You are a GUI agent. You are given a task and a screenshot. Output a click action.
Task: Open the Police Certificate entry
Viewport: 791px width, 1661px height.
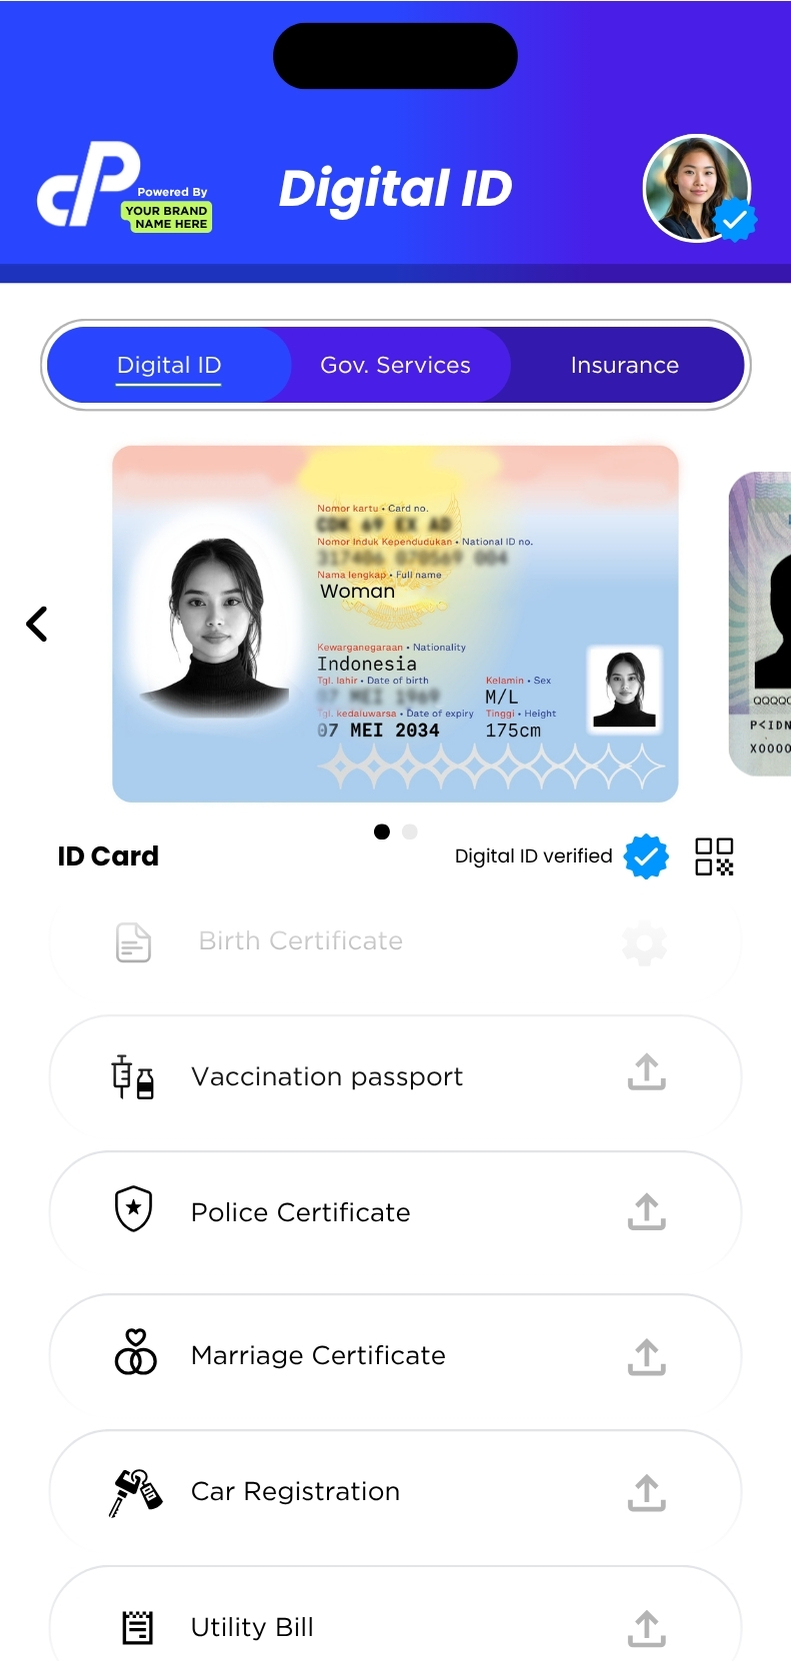click(x=395, y=1212)
